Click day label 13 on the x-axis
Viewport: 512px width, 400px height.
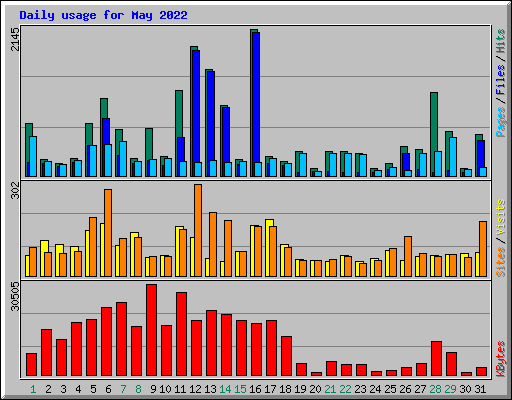[x=210, y=389]
